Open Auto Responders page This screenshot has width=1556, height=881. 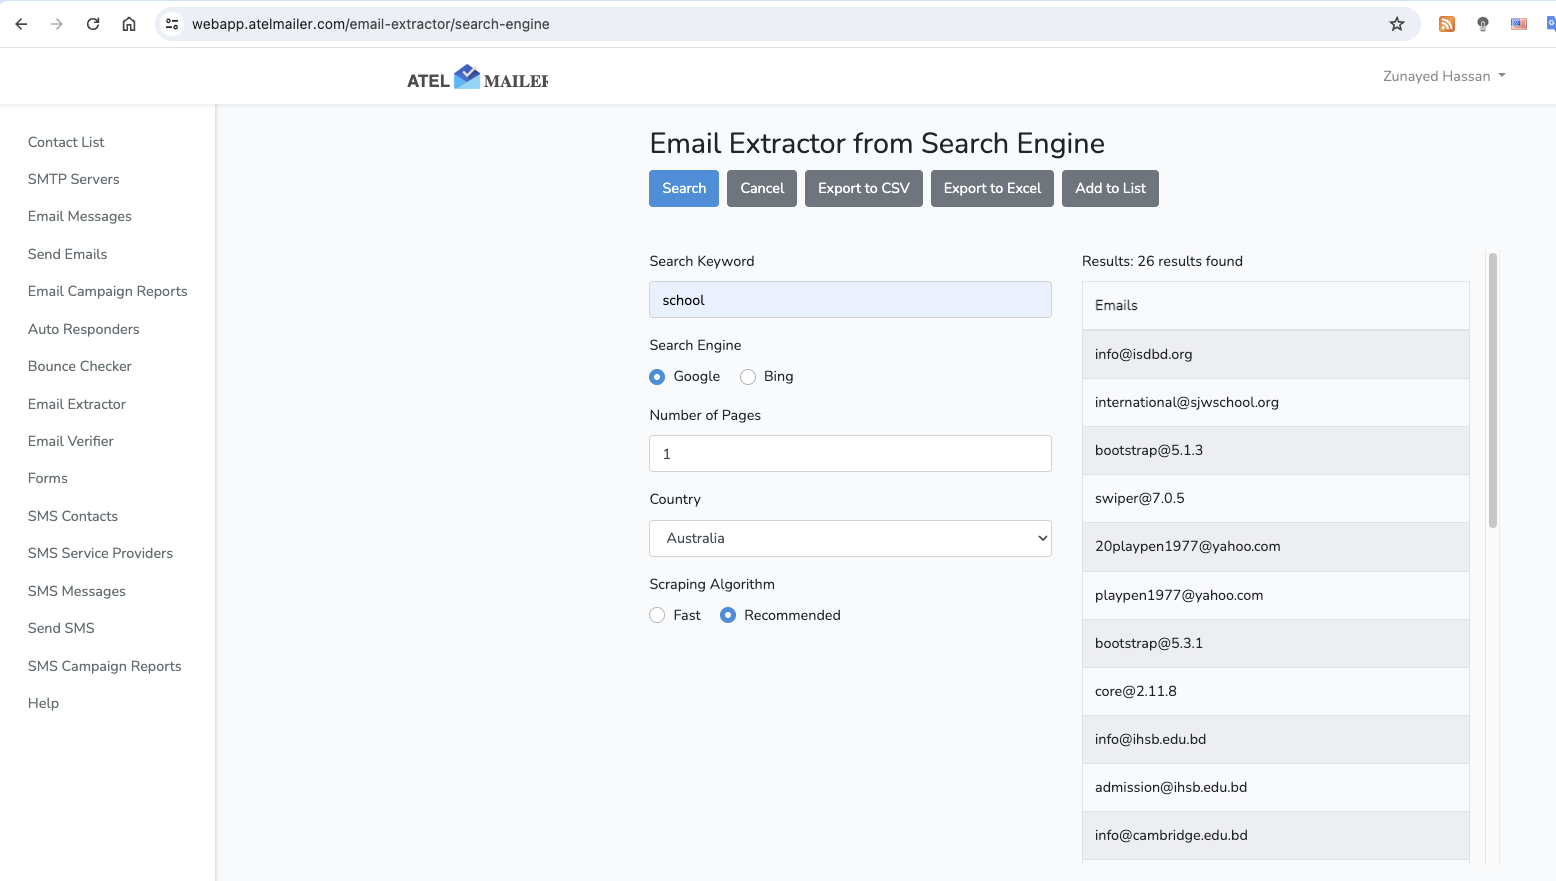(84, 329)
